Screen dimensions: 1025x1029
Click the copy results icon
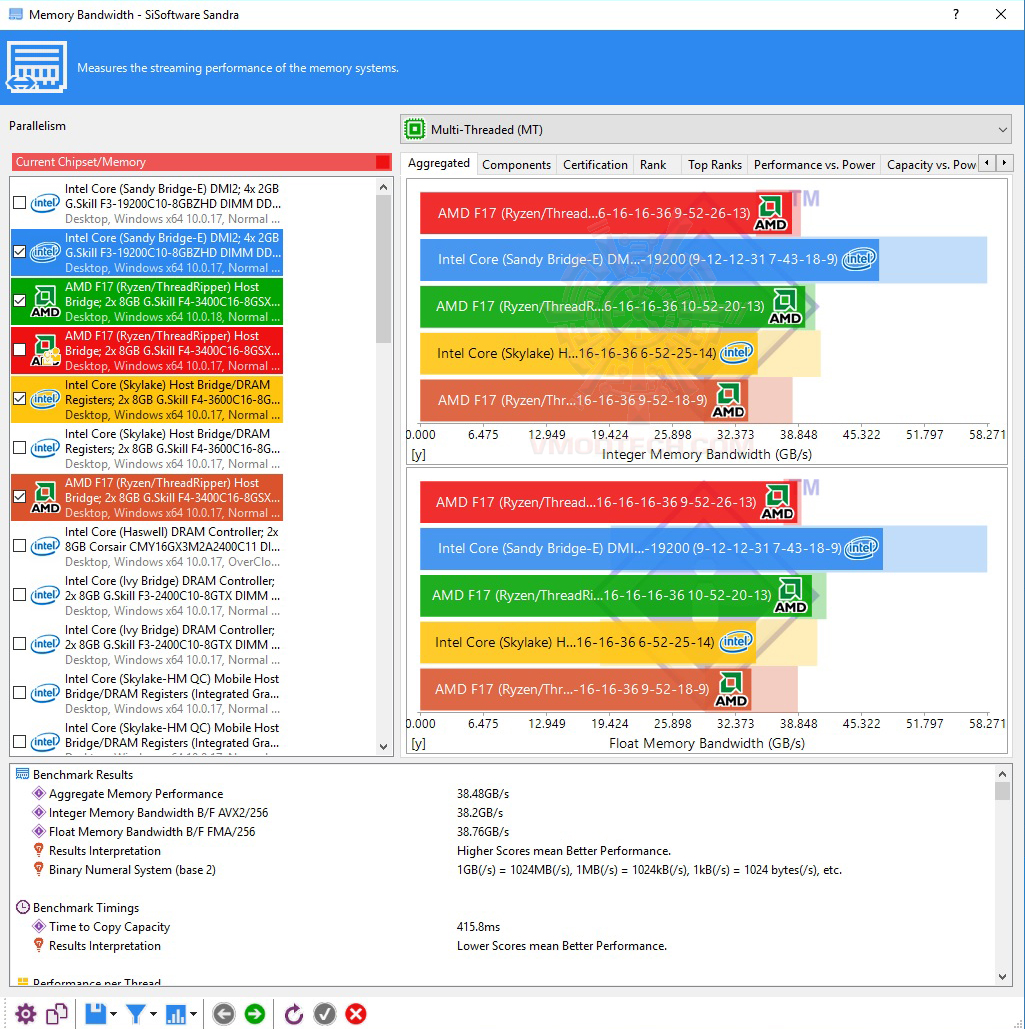coord(57,1014)
